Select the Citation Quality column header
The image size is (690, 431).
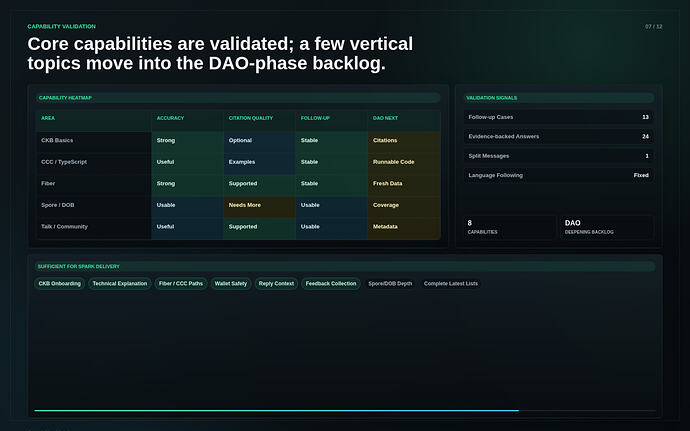pyautogui.click(x=259, y=120)
